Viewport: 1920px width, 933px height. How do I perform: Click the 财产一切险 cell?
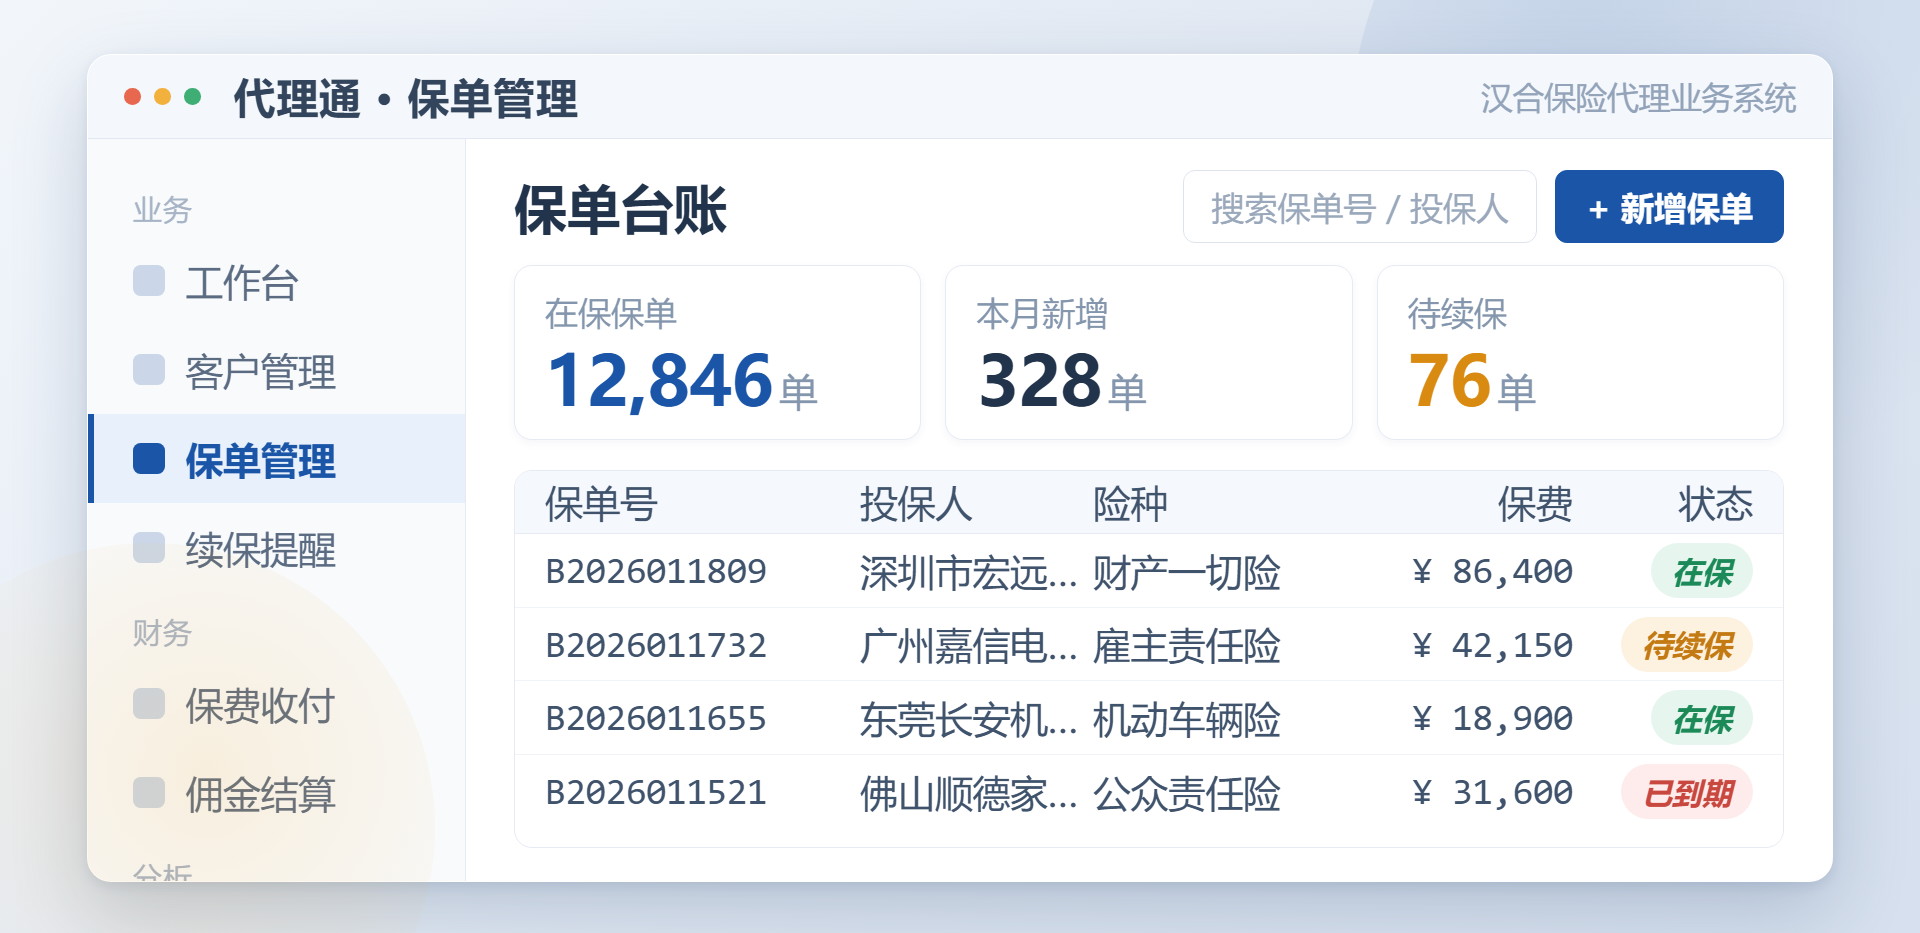pos(1187,572)
